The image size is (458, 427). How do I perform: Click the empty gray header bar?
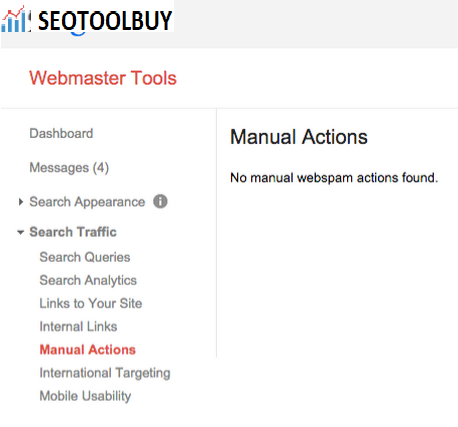(x=316, y=24)
